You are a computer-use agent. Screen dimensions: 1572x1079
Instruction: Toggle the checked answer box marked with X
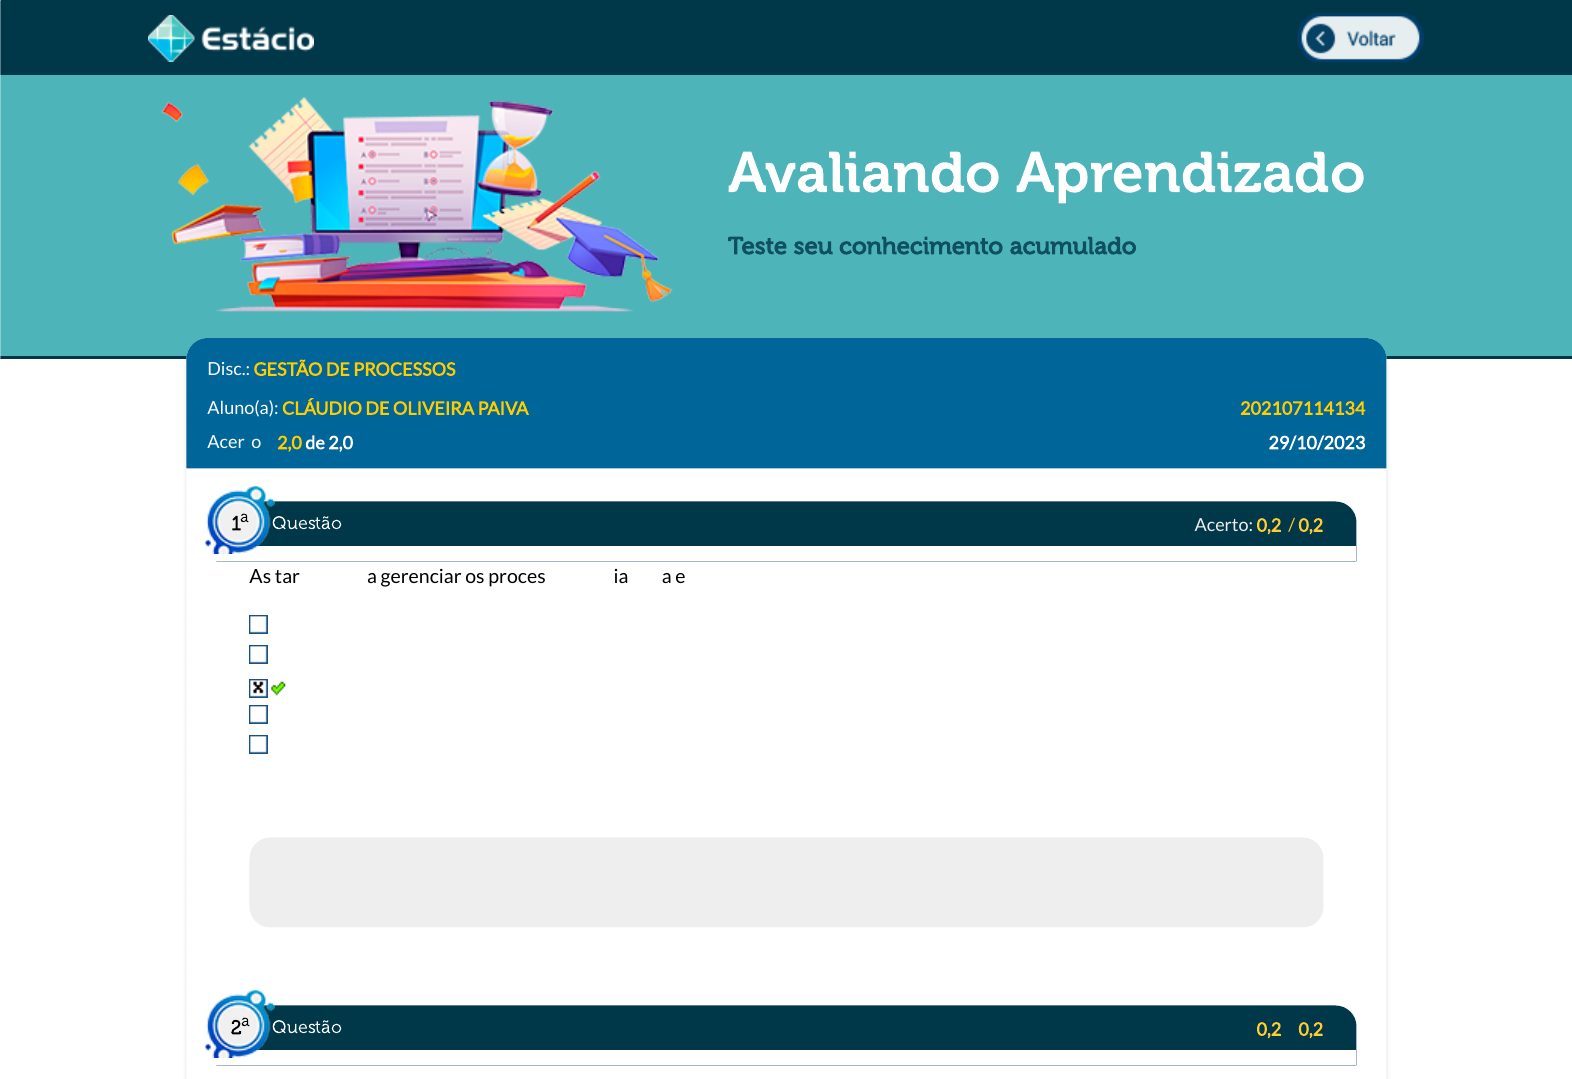(258, 688)
